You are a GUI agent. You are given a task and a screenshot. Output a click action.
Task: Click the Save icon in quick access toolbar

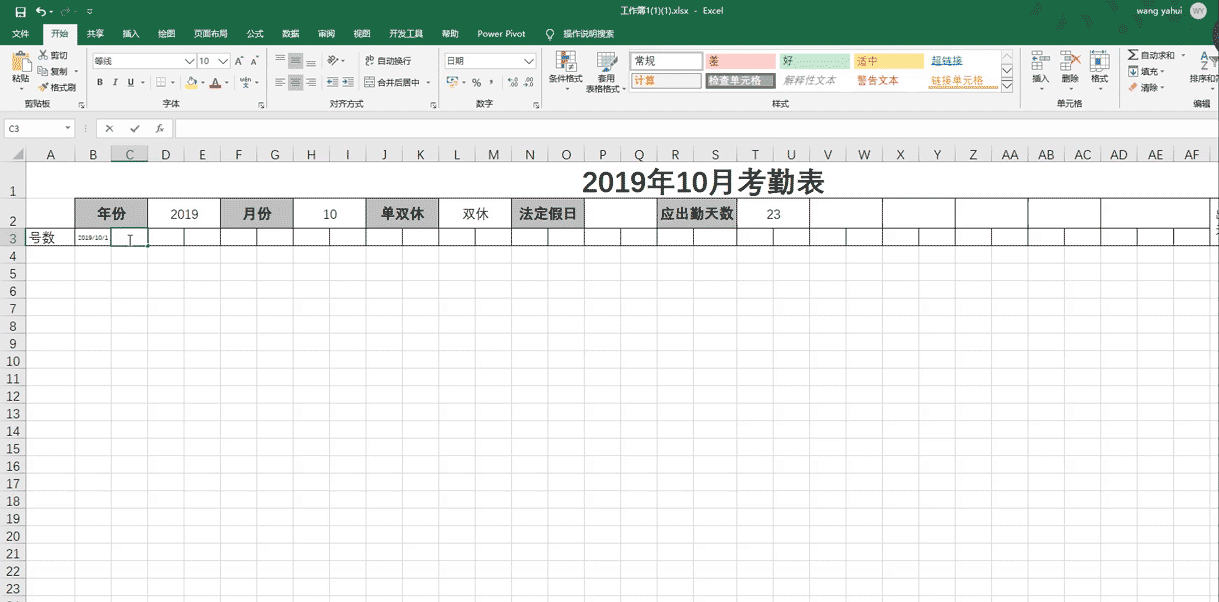[20, 12]
